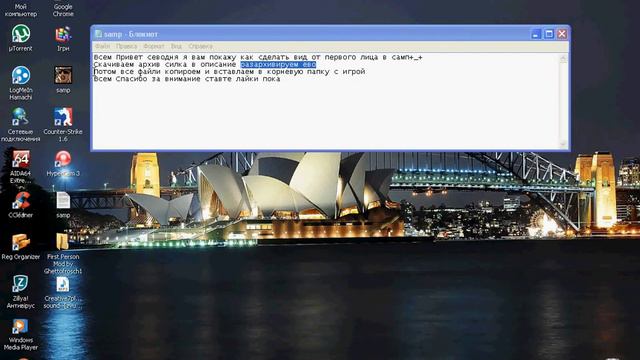Select the HyperCam 3 desktop shortcut
This screenshot has width=640, height=360.
[x=63, y=163]
